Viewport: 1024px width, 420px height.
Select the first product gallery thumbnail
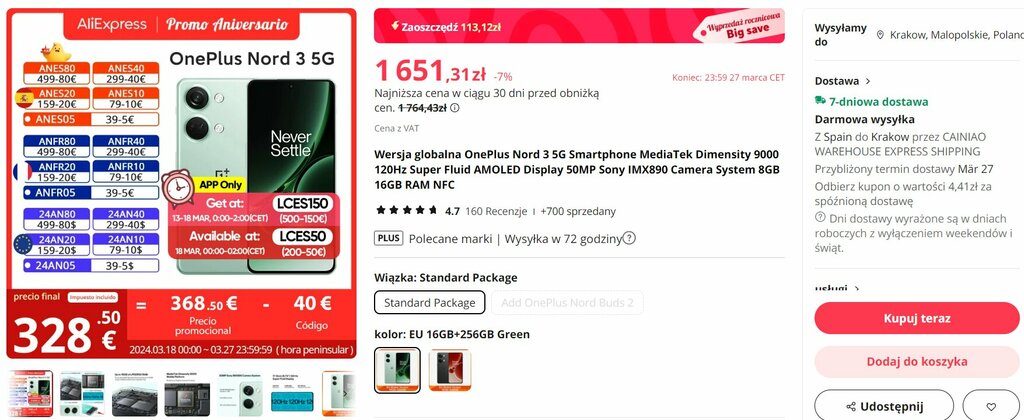[x=30, y=394]
